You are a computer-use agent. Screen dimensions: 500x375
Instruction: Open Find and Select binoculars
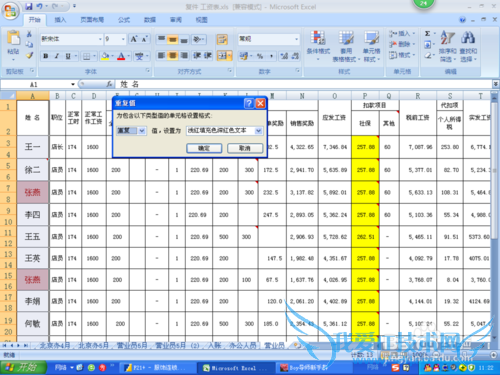[468, 46]
